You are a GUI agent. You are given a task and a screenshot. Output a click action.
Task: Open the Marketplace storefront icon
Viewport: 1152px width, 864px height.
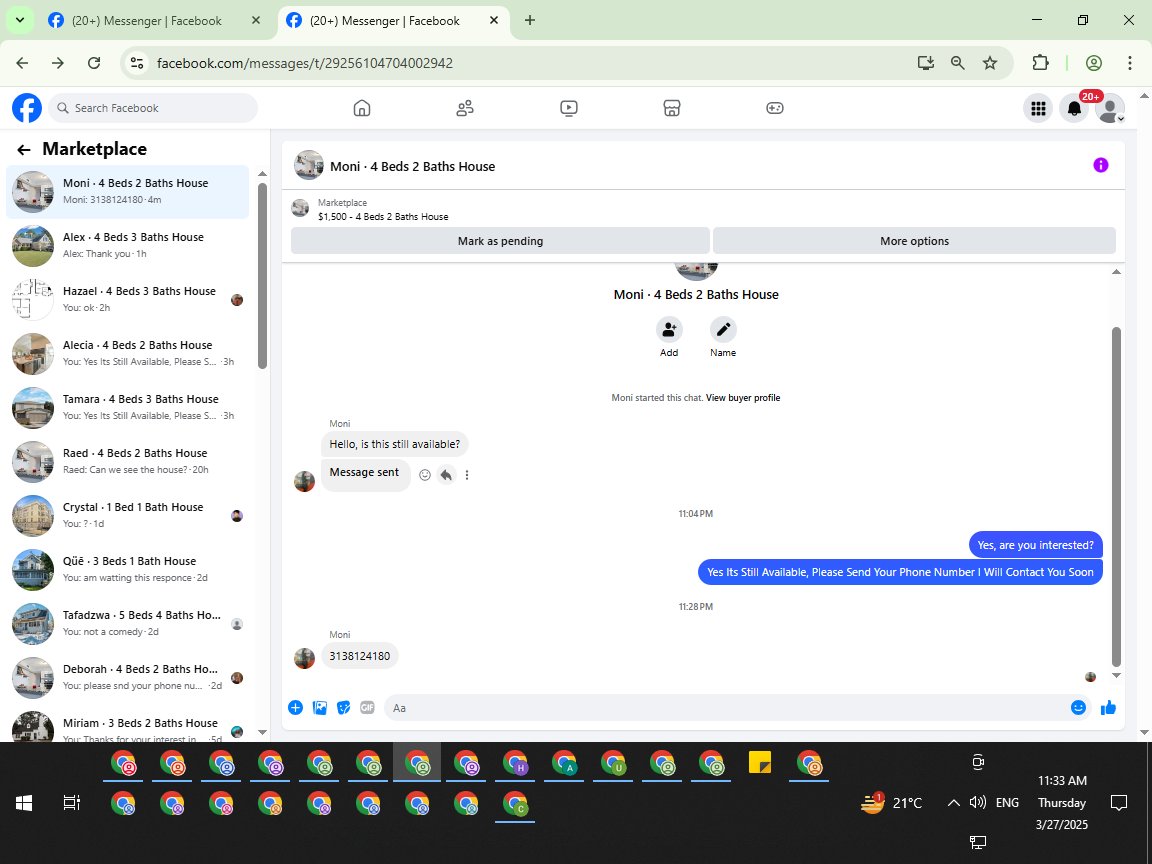[x=672, y=108]
